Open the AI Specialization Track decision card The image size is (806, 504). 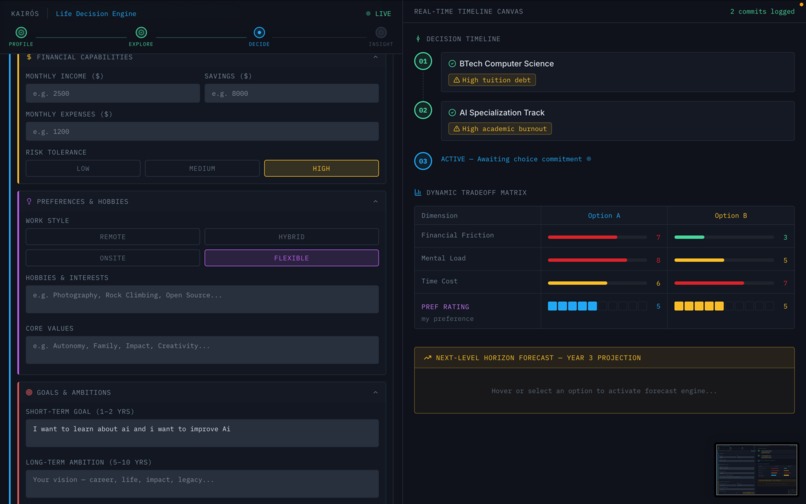[617, 120]
